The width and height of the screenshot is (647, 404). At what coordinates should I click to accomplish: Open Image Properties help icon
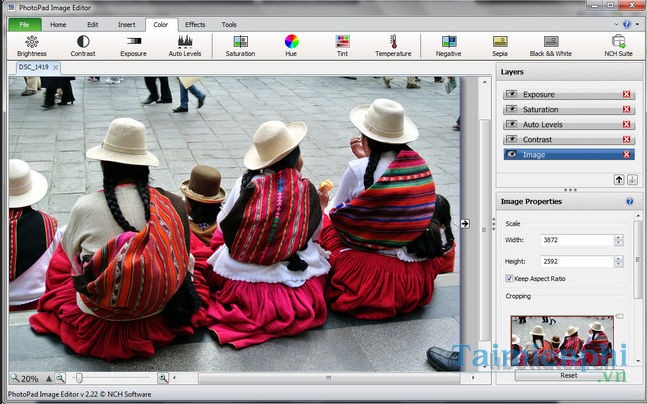pyautogui.click(x=630, y=201)
